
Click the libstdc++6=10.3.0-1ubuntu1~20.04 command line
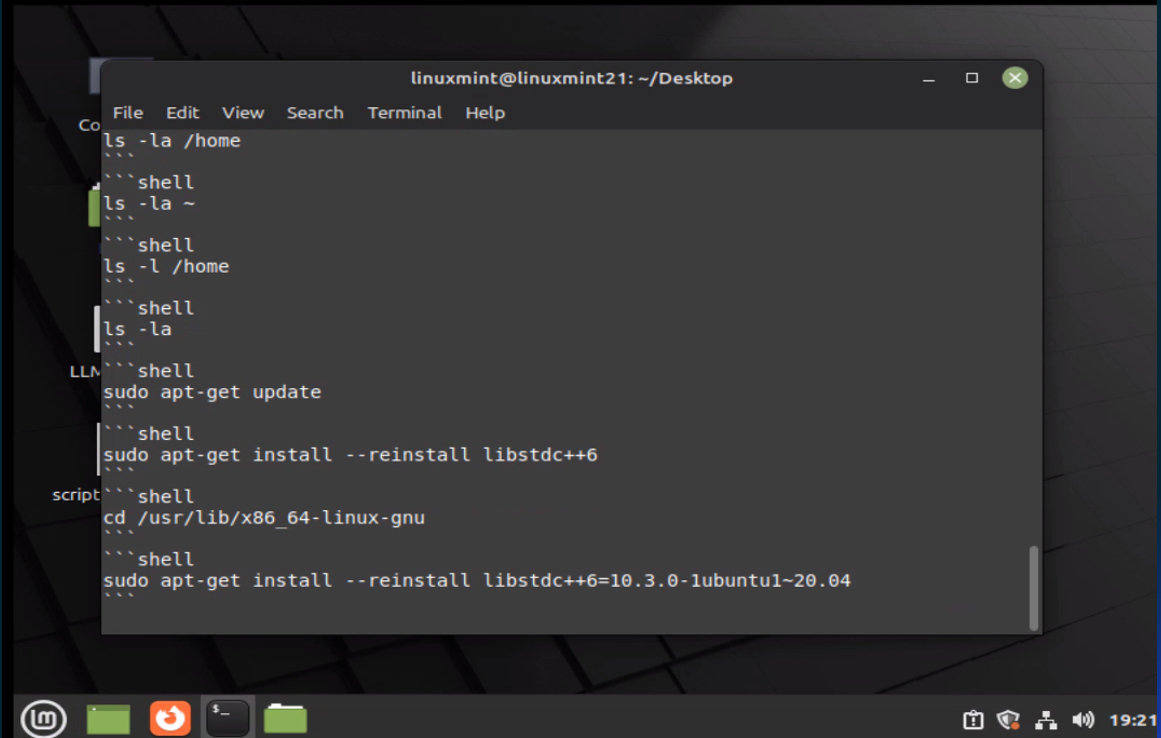477,580
